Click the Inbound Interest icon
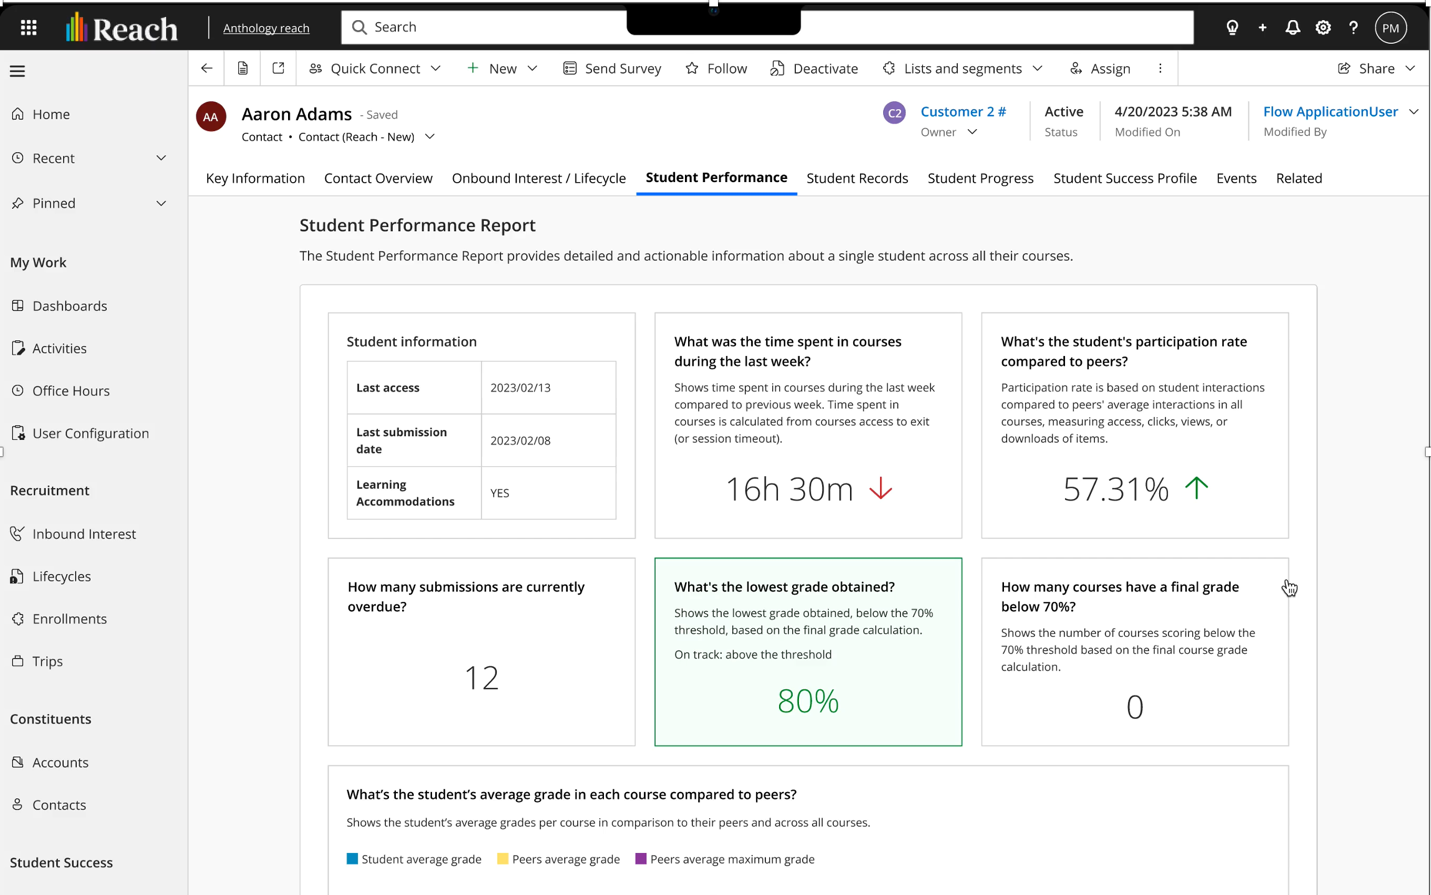Screen dimensions: 1431x895 (x=18, y=534)
